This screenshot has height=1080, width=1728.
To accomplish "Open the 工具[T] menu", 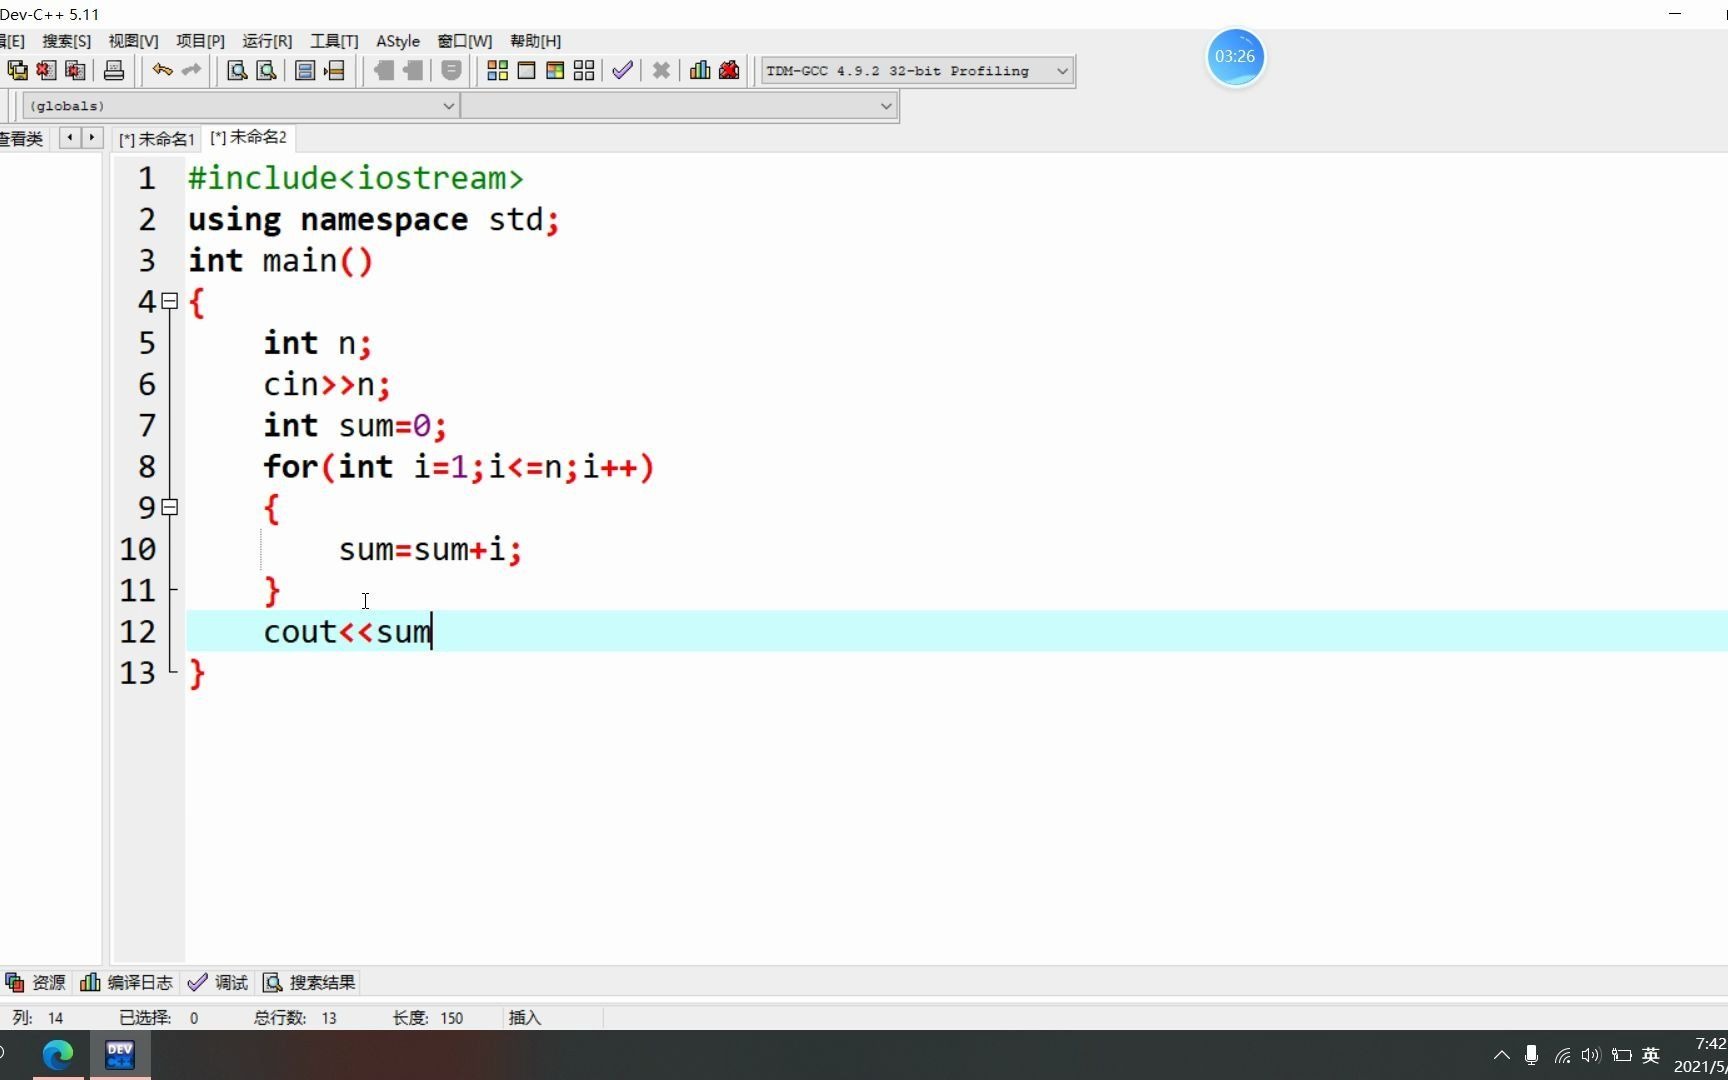I will [334, 41].
